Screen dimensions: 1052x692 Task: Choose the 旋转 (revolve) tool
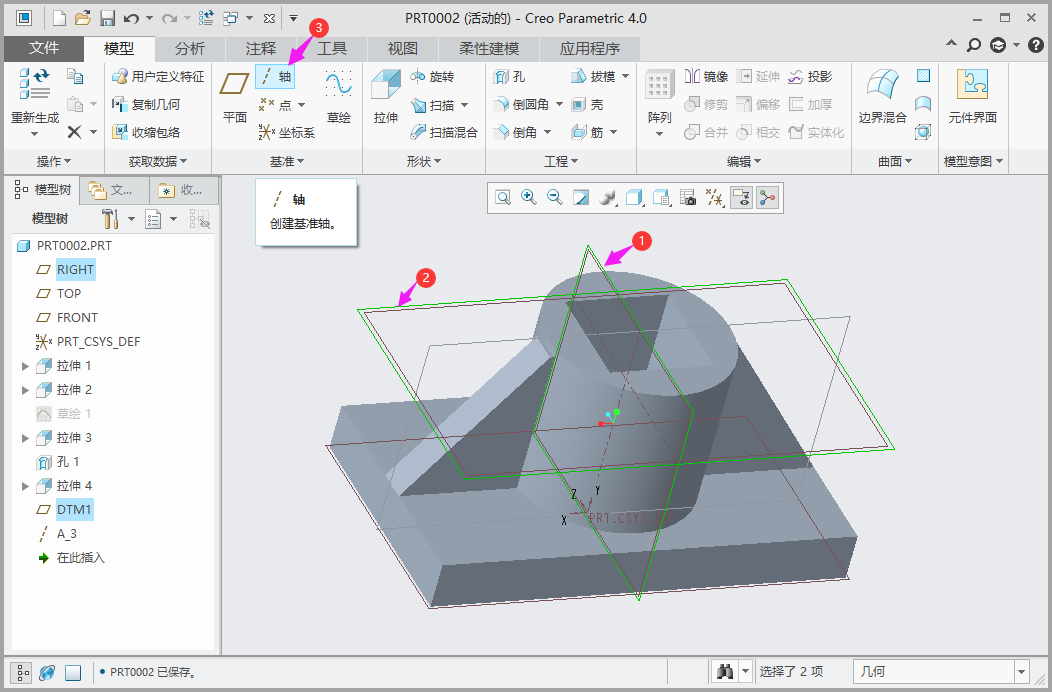coord(432,77)
